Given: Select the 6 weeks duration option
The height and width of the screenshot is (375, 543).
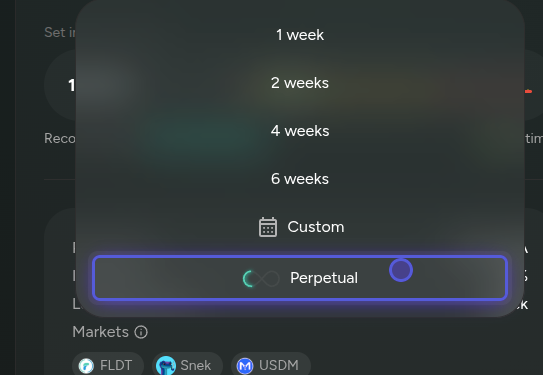Looking at the screenshot, I should pos(300,179).
